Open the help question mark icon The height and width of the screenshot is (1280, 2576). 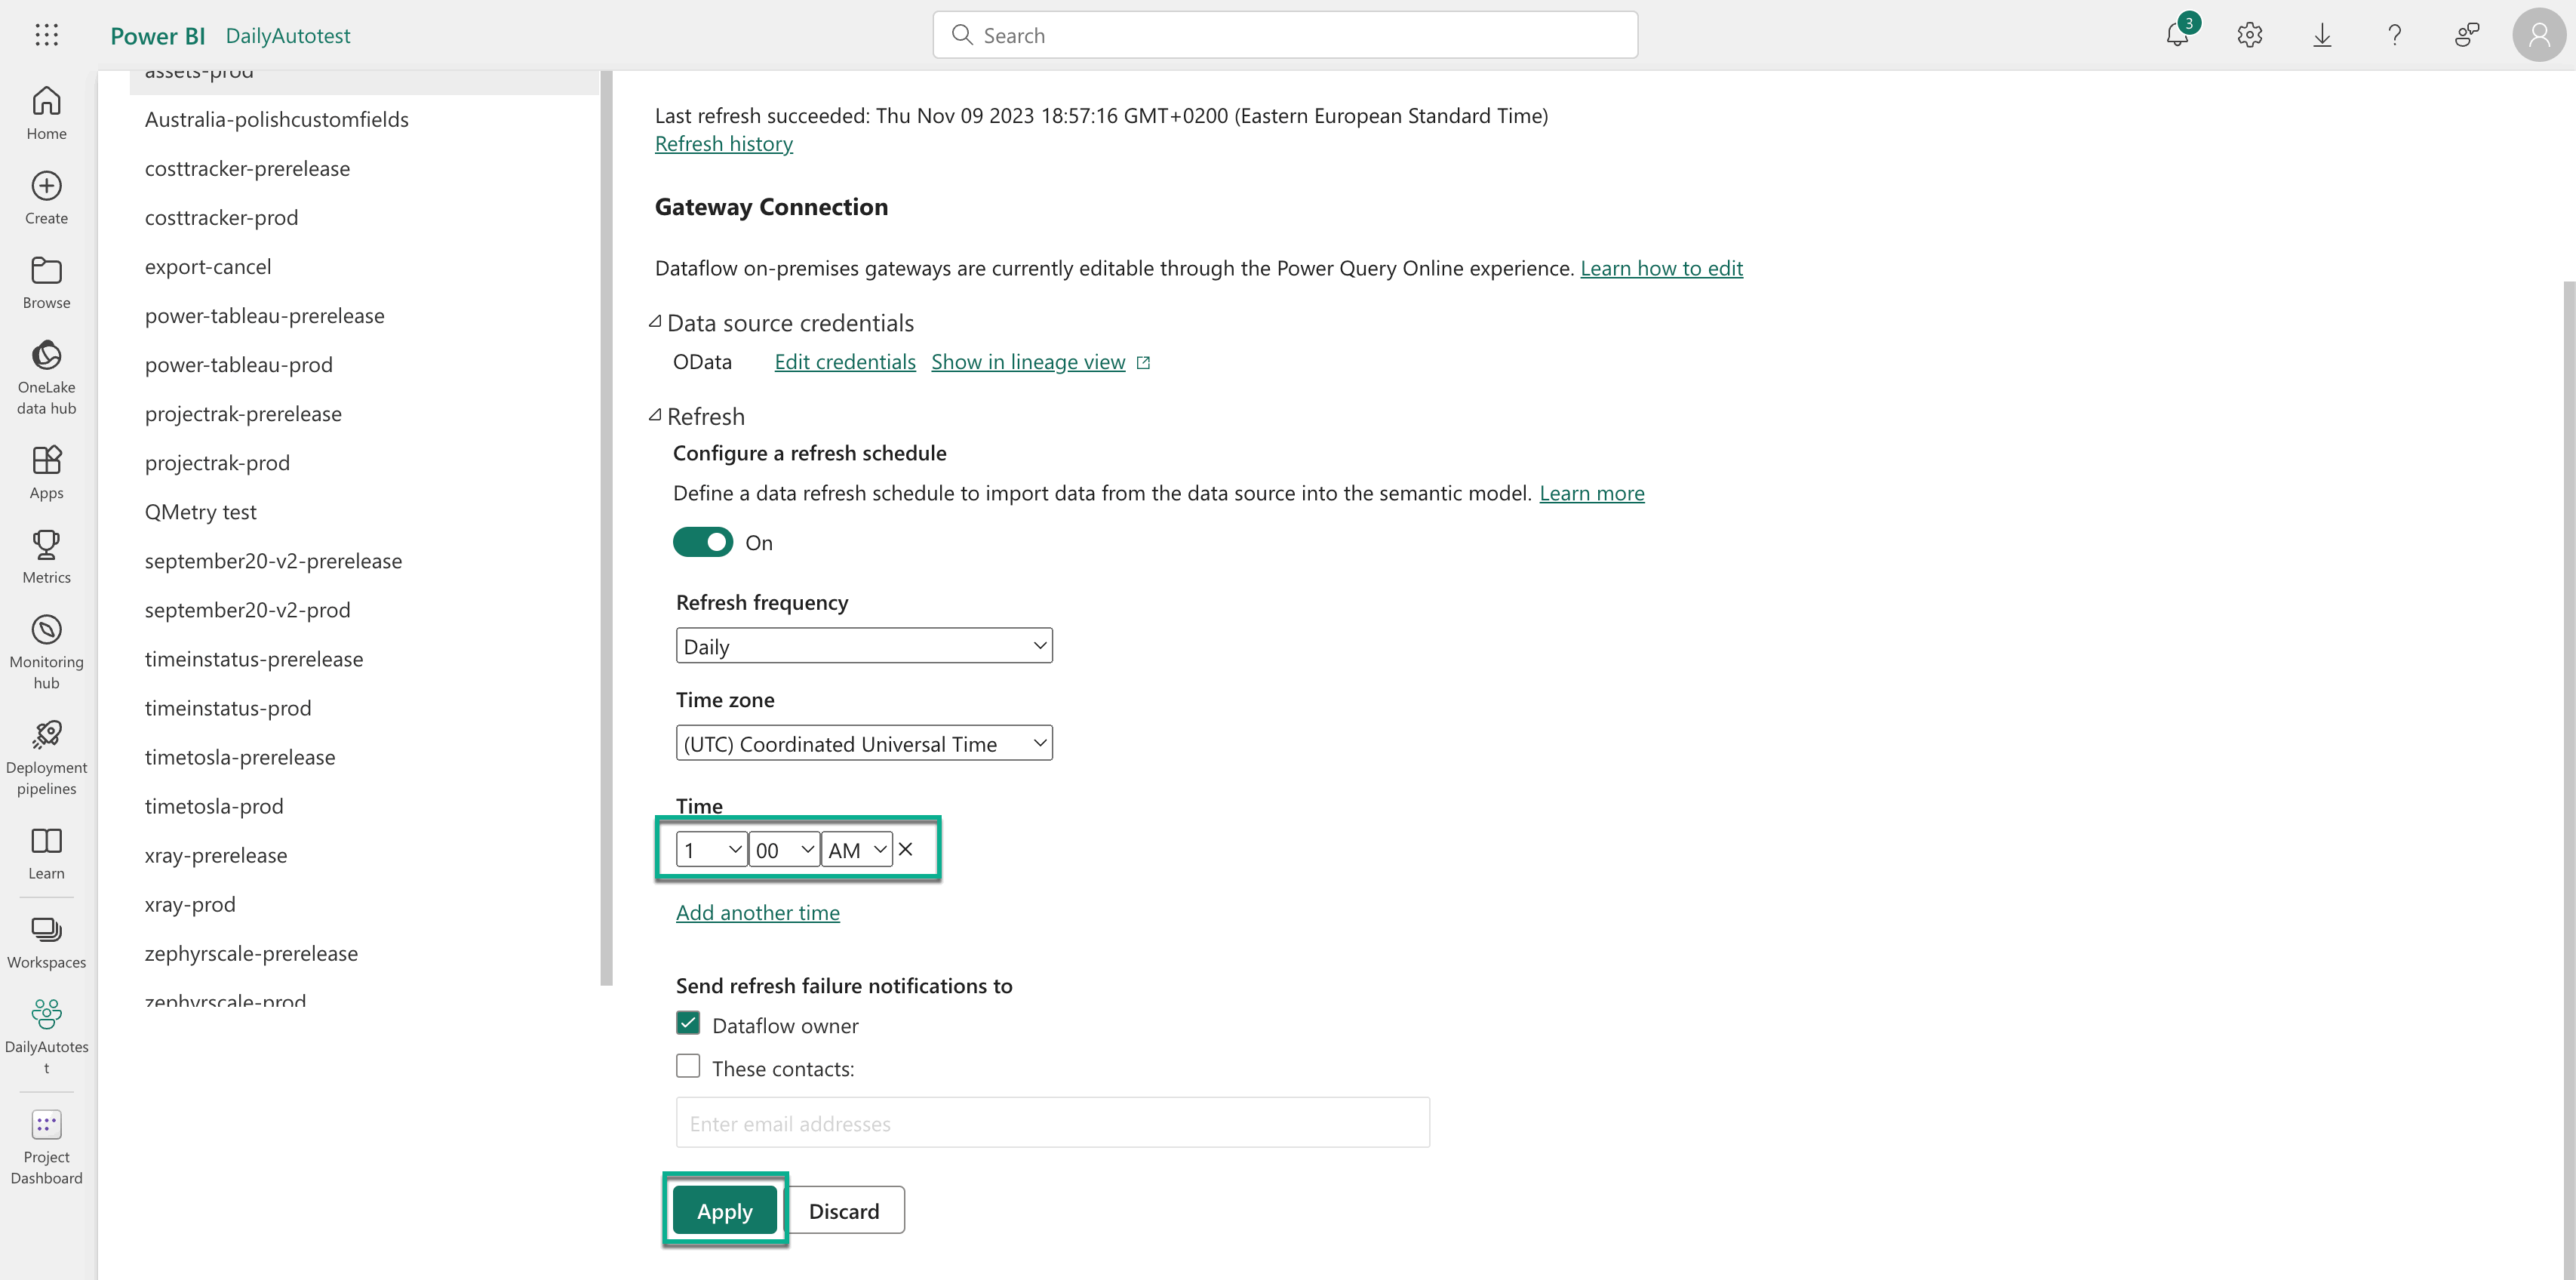[2394, 36]
